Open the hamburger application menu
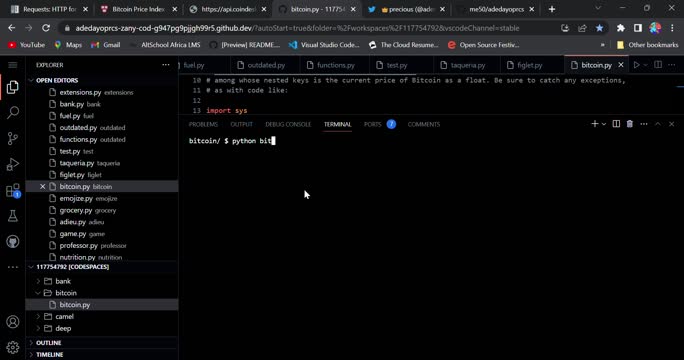 [13, 65]
